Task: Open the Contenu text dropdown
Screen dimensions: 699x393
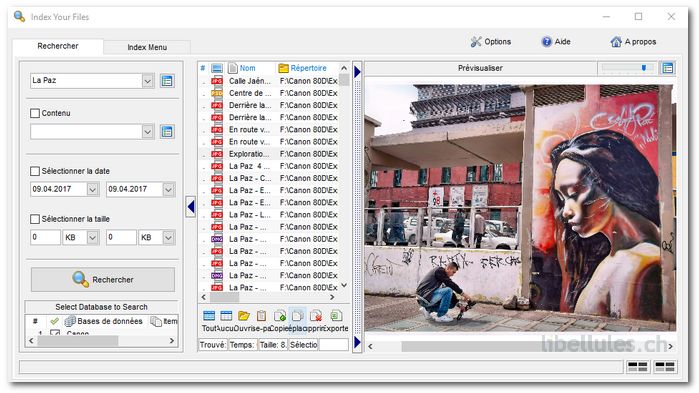Action: click(148, 132)
